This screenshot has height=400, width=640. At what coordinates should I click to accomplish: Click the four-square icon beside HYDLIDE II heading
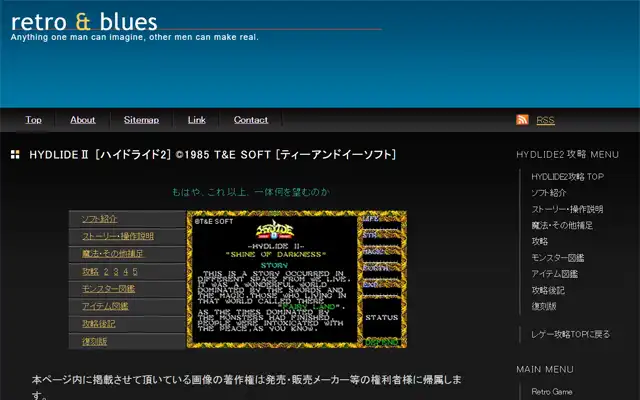[15, 154]
